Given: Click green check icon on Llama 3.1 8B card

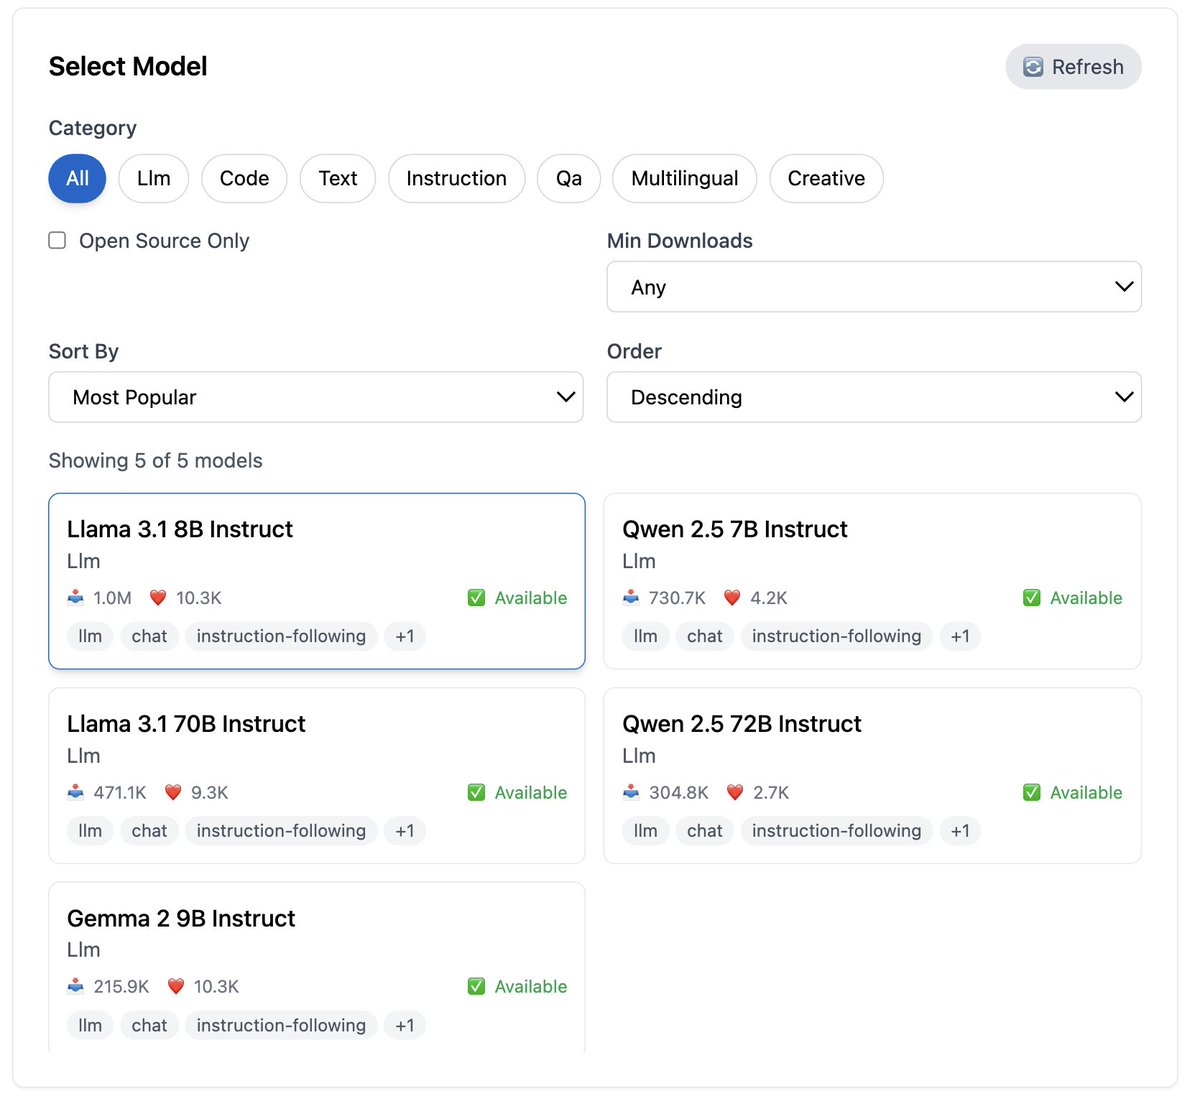Looking at the screenshot, I should pyautogui.click(x=476, y=598).
